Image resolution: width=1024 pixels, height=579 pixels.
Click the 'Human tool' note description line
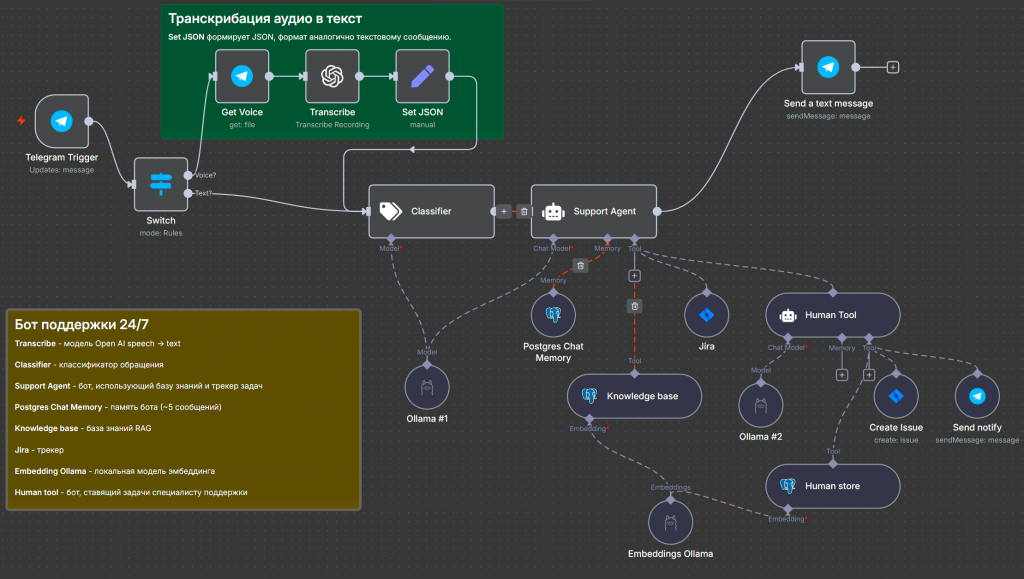click(x=131, y=492)
